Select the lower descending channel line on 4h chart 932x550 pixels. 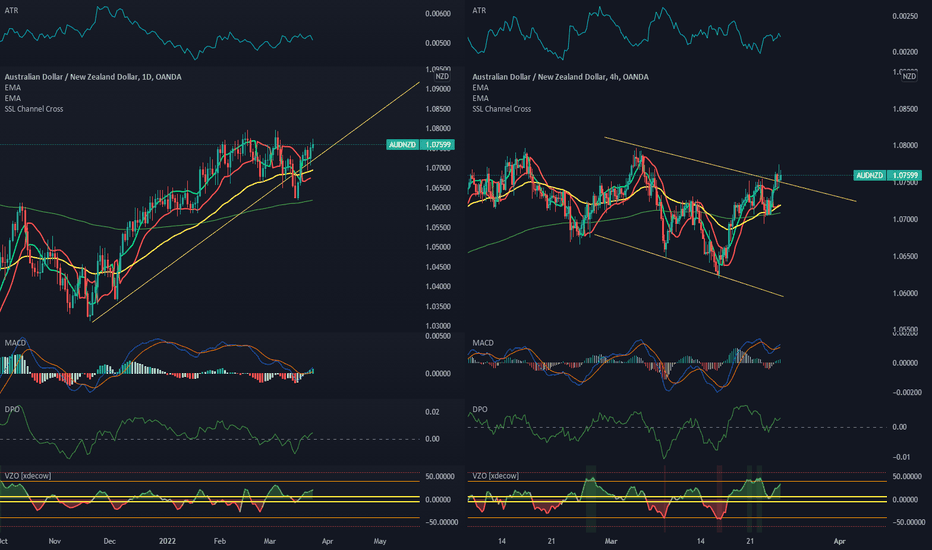(x=689, y=265)
